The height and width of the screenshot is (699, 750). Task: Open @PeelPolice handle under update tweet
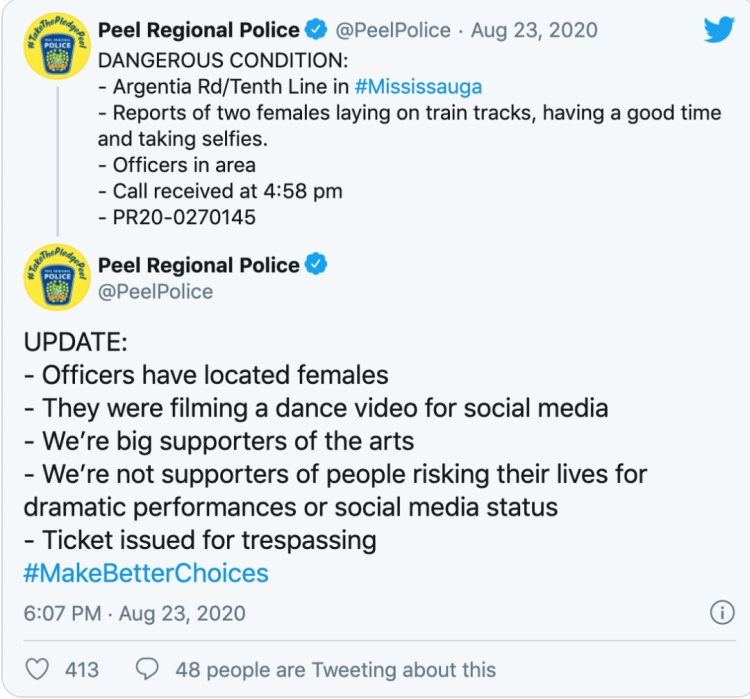coord(155,291)
